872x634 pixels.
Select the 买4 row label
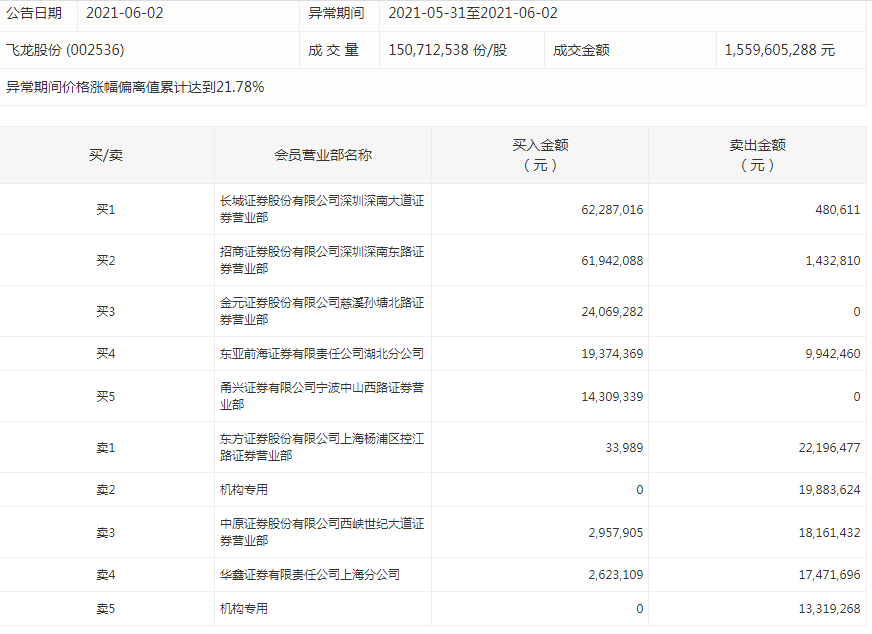(106, 354)
